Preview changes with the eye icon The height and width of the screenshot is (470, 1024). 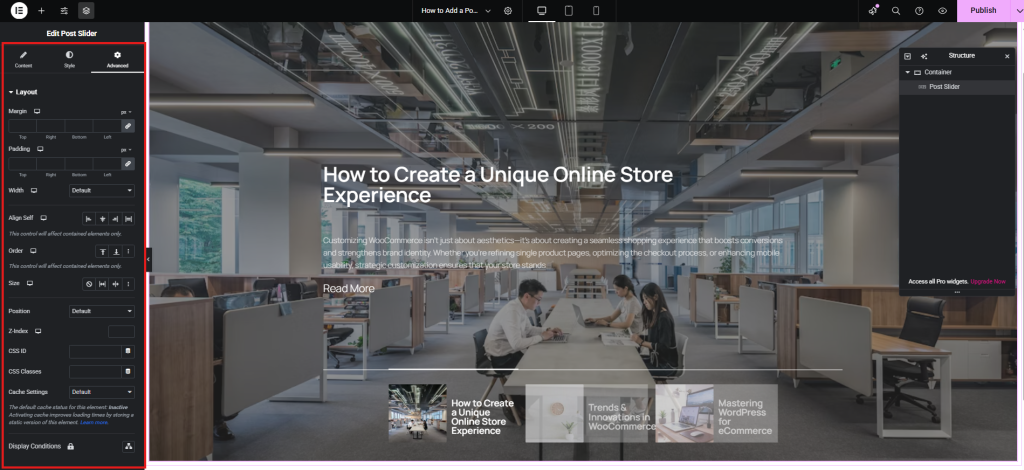point(942,10)
